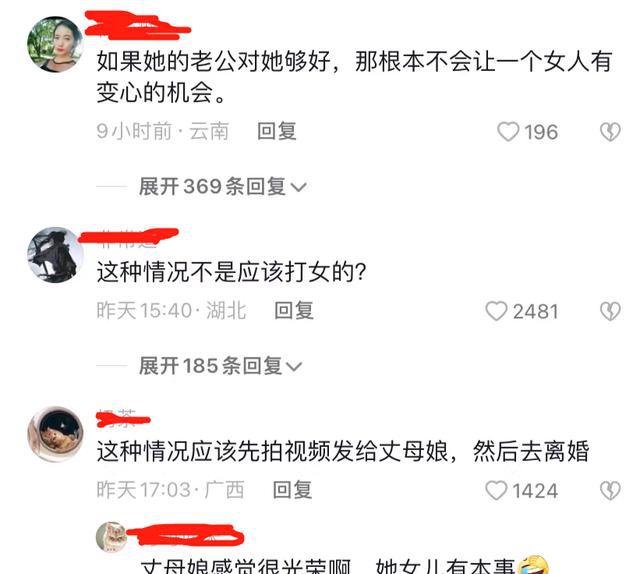
Task: Expand 369 replies chevron
Action: coord(298,187)
